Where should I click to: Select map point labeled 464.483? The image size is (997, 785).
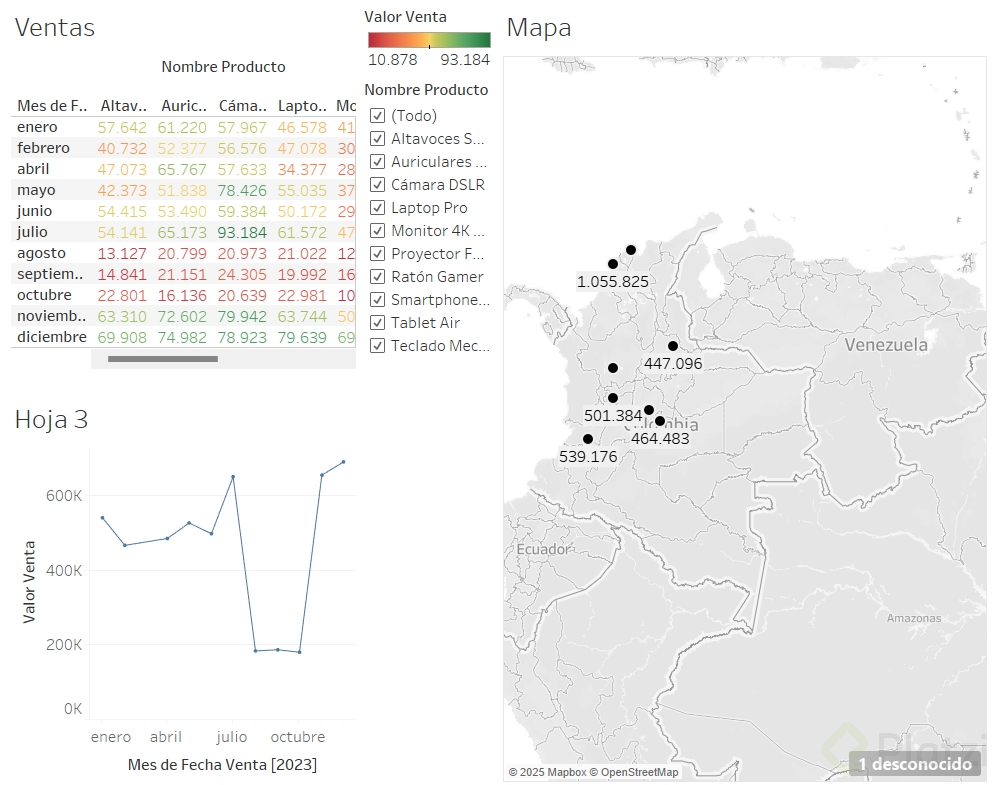(x=660, y=421)
